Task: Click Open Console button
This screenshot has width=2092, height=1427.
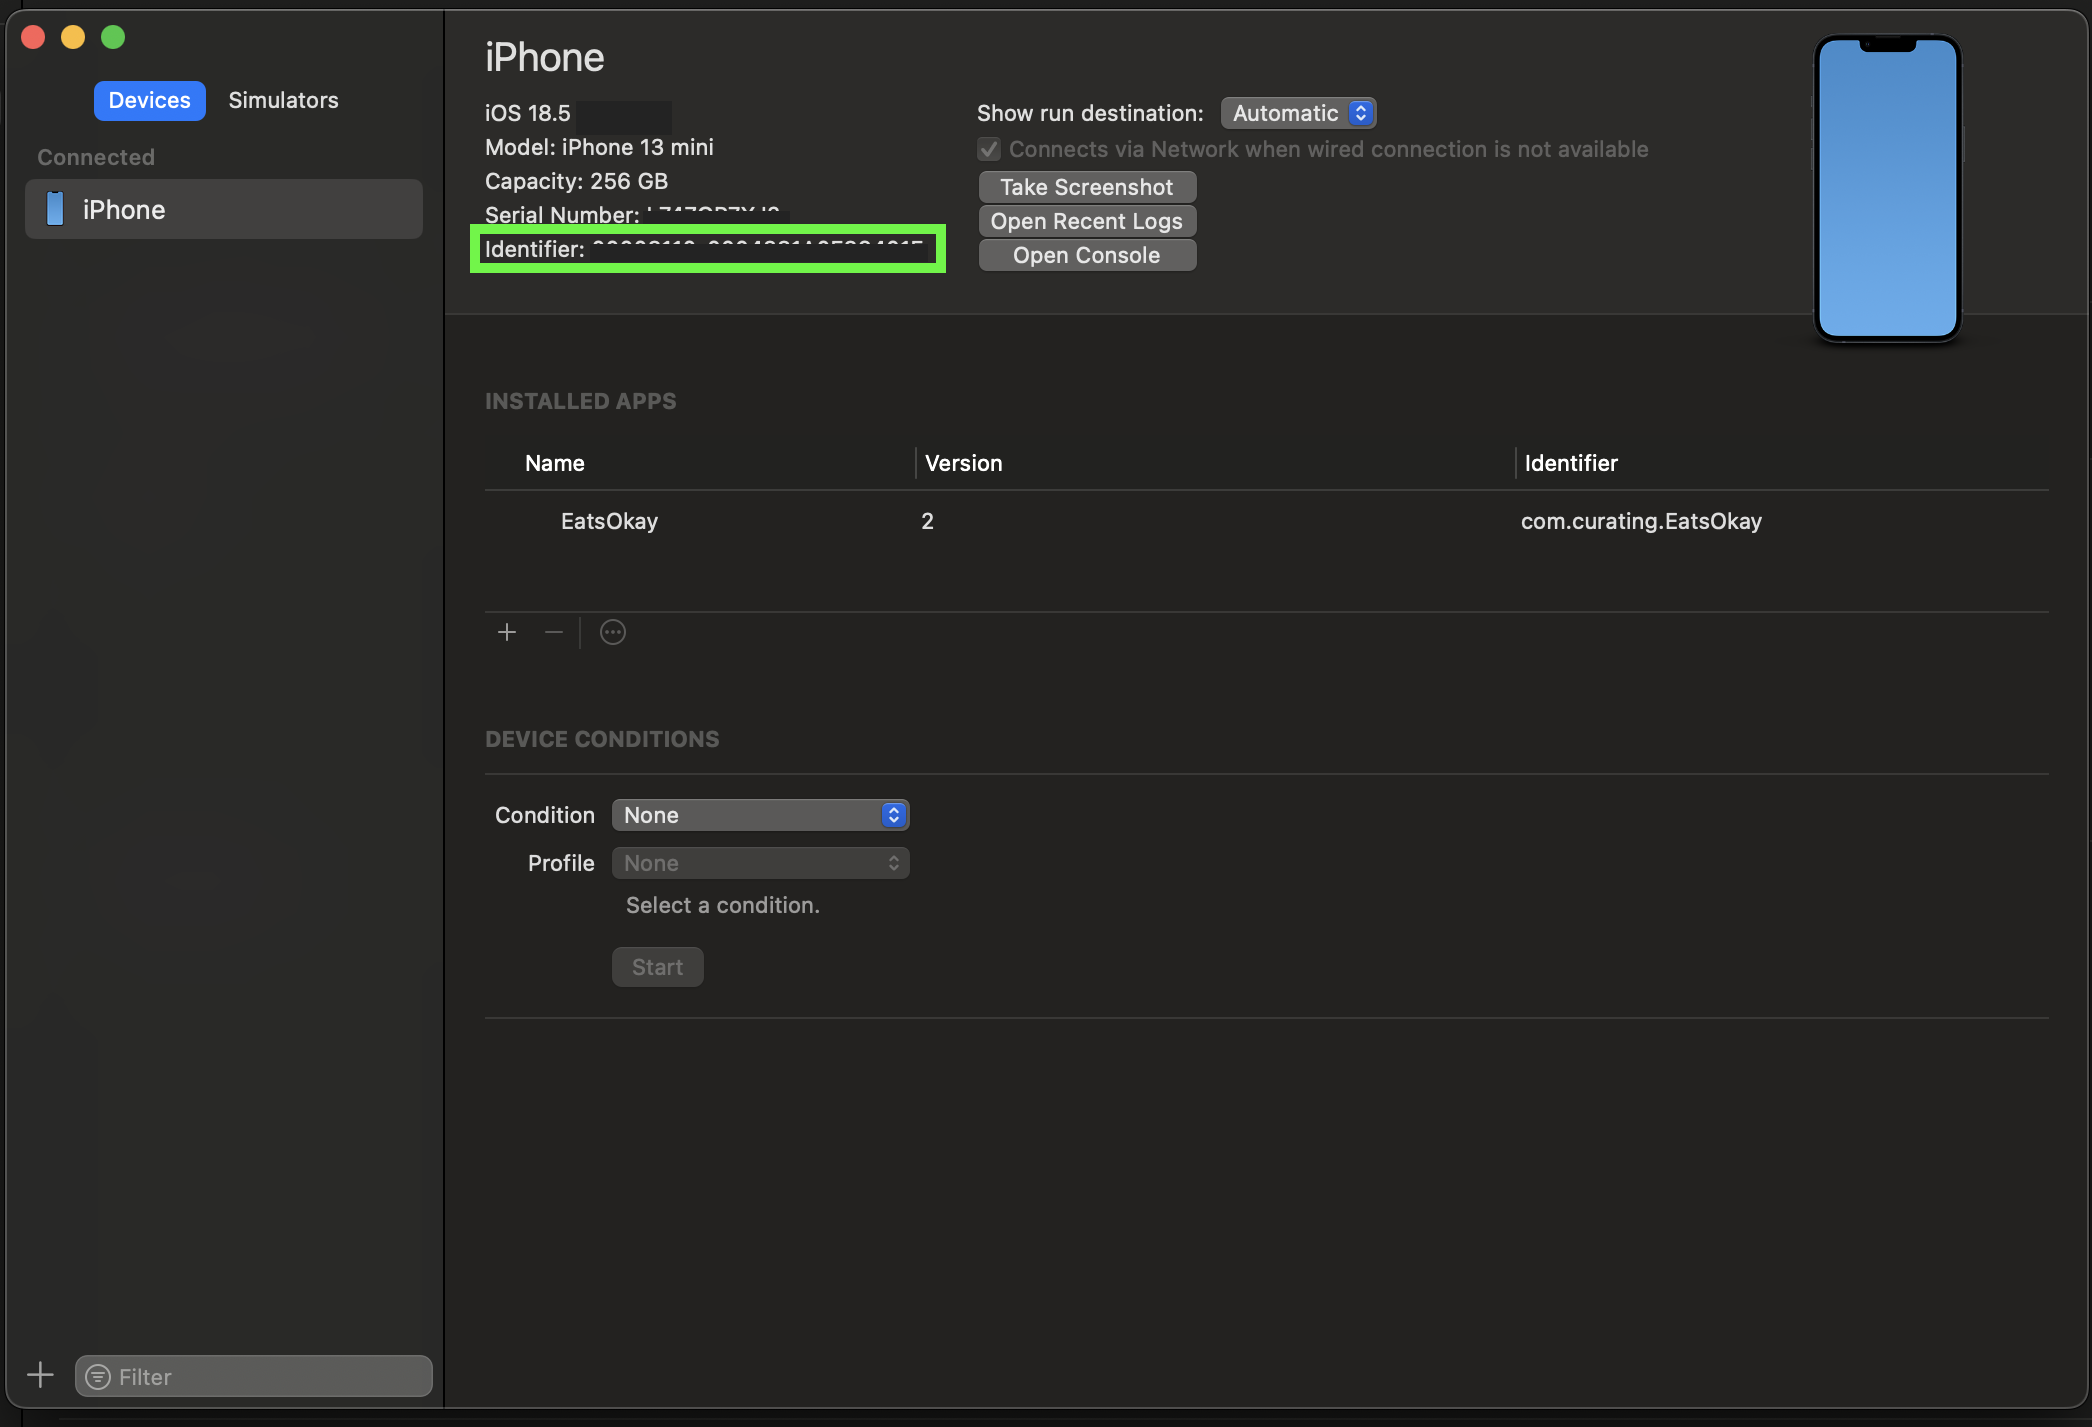Action: tap(1087, 255)
